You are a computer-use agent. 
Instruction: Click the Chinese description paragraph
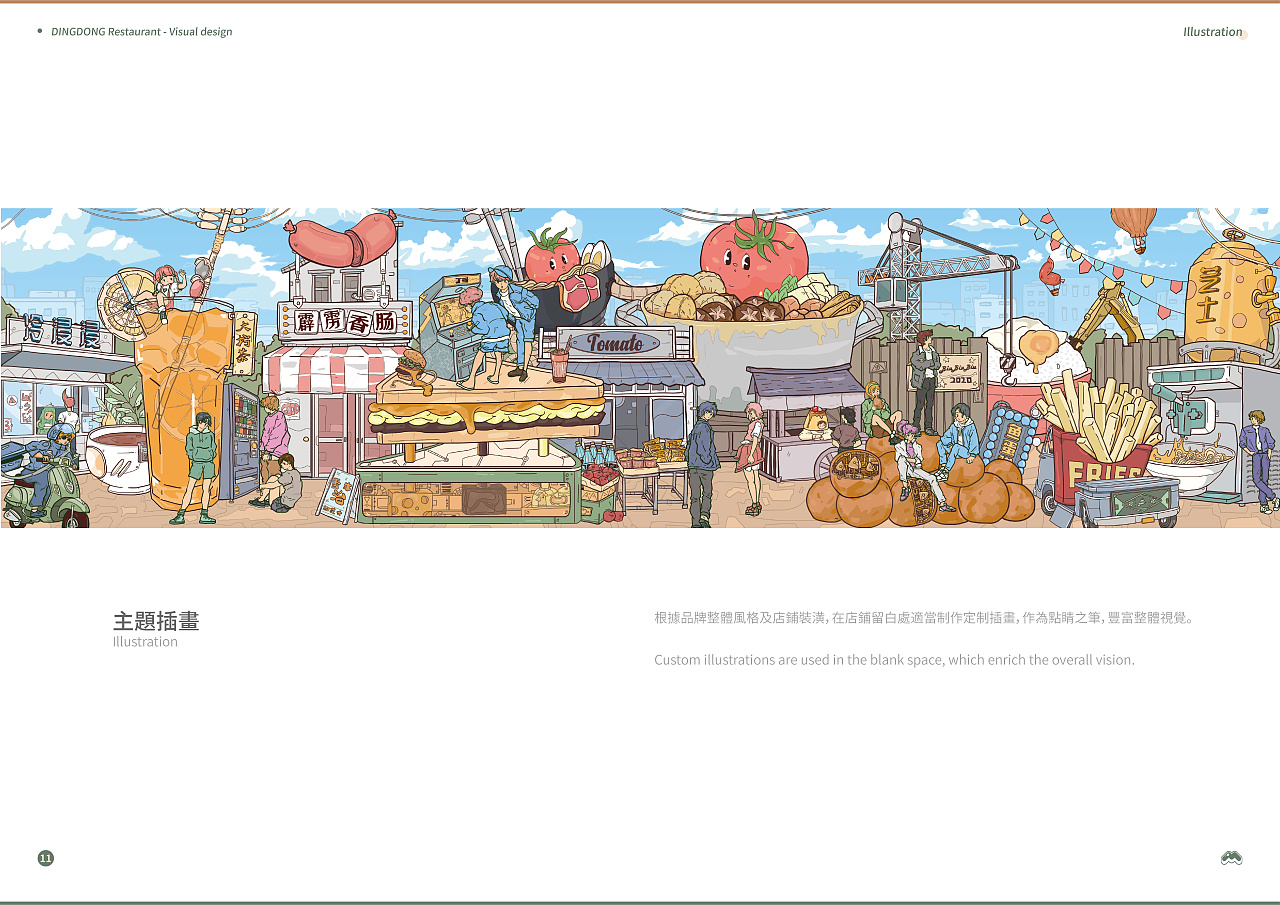924,618
